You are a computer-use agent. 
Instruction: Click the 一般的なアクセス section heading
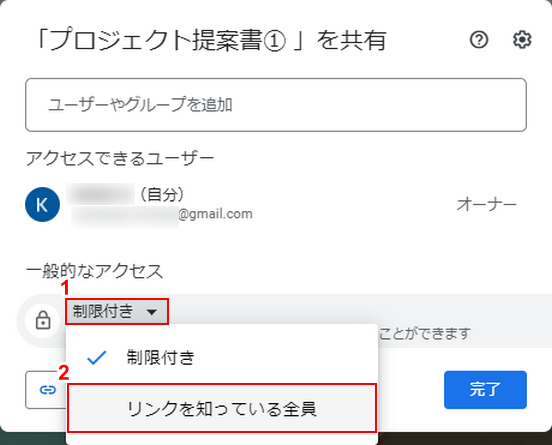(x=94, y=271)
